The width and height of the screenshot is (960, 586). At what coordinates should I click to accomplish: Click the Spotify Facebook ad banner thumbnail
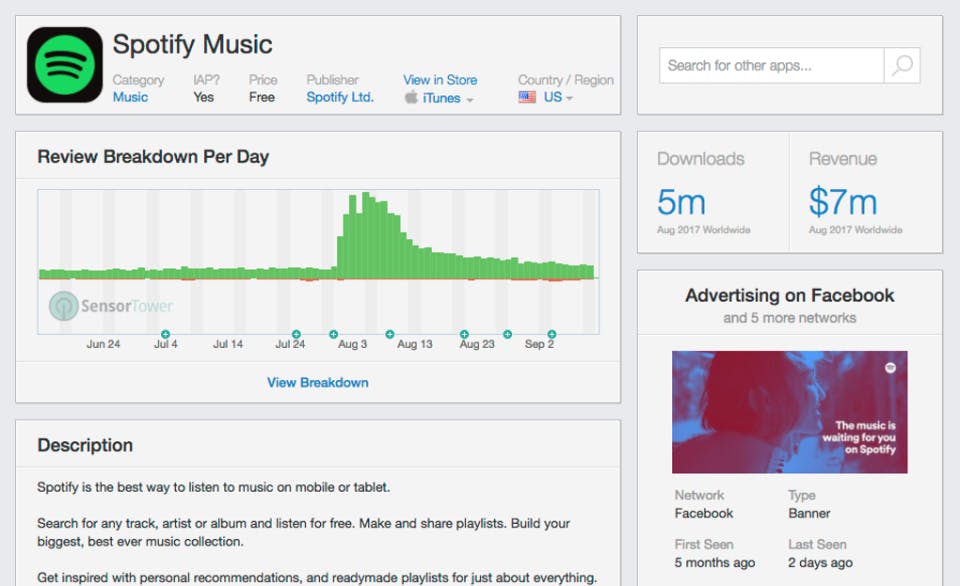(x=789, y=411)
